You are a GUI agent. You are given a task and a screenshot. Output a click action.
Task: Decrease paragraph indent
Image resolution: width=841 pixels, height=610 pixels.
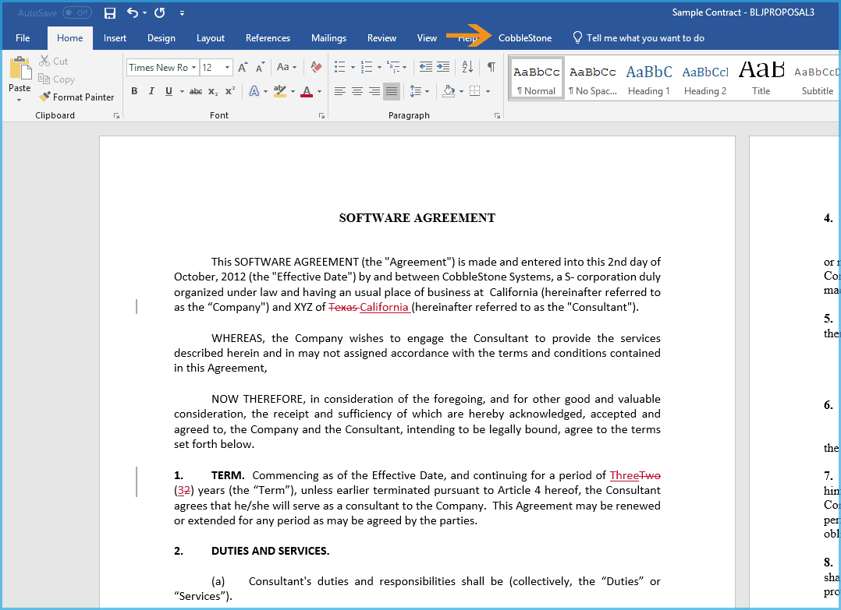click(x=425, y=67)
